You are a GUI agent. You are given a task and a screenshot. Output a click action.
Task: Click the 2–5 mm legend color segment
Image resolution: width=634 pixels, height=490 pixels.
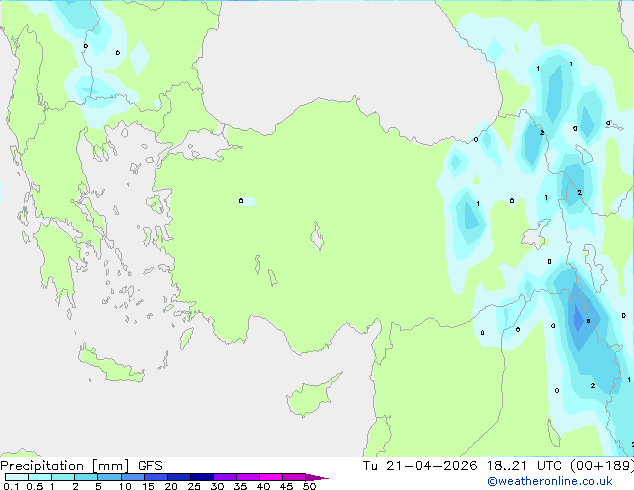(86, 477)
